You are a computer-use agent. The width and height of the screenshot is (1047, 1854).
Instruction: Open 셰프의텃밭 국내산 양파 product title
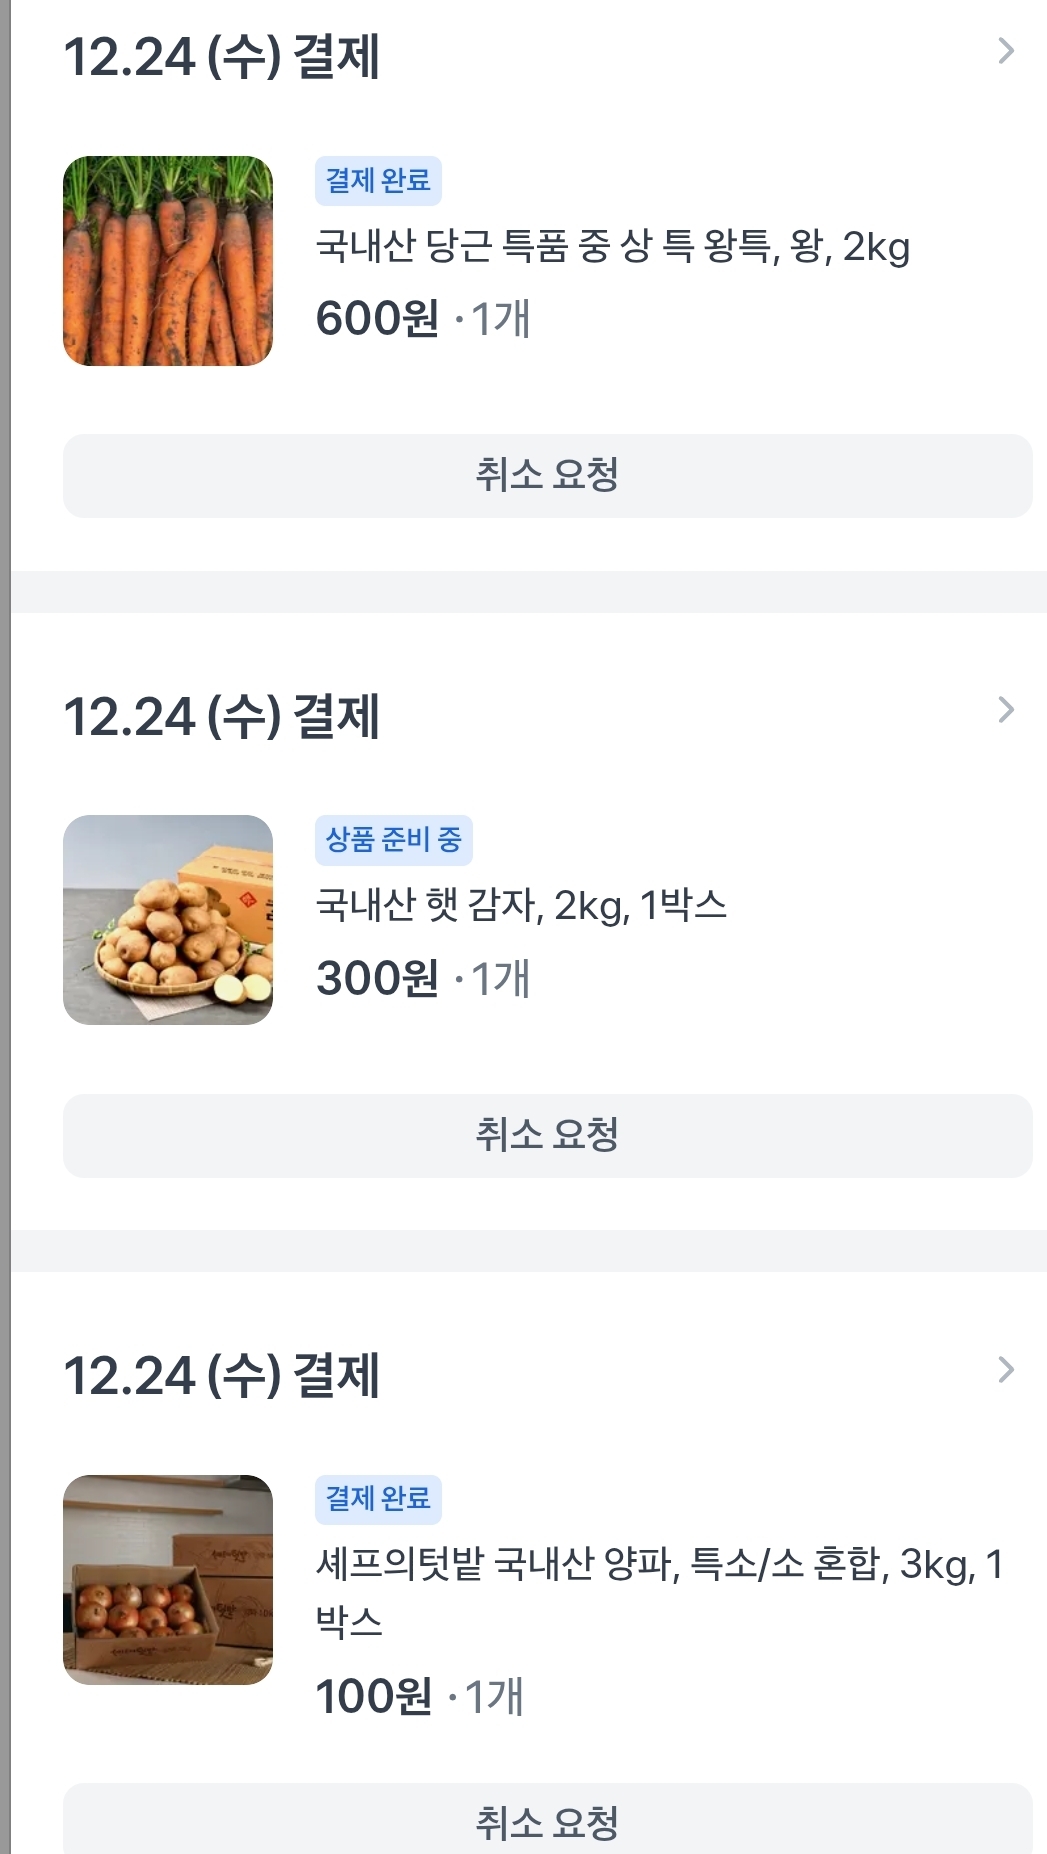coord(658,1565)
